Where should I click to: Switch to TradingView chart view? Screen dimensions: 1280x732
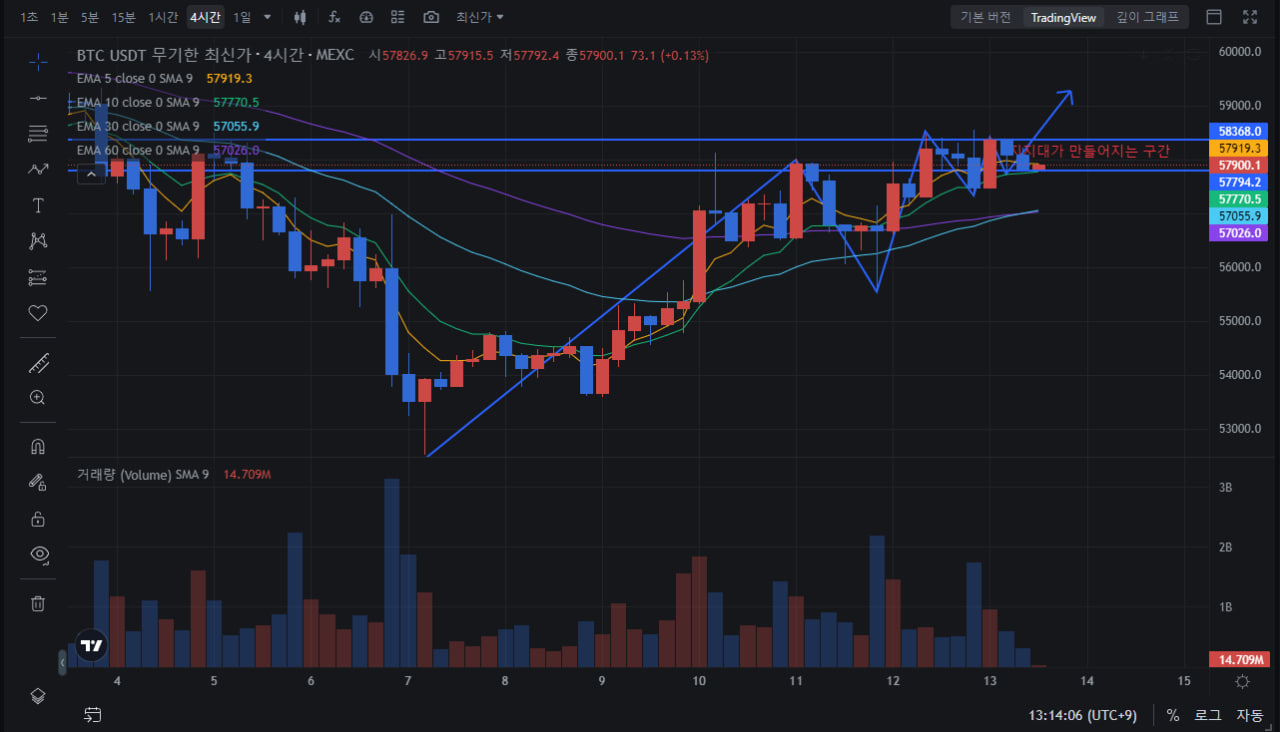[x=1064, y=17]
